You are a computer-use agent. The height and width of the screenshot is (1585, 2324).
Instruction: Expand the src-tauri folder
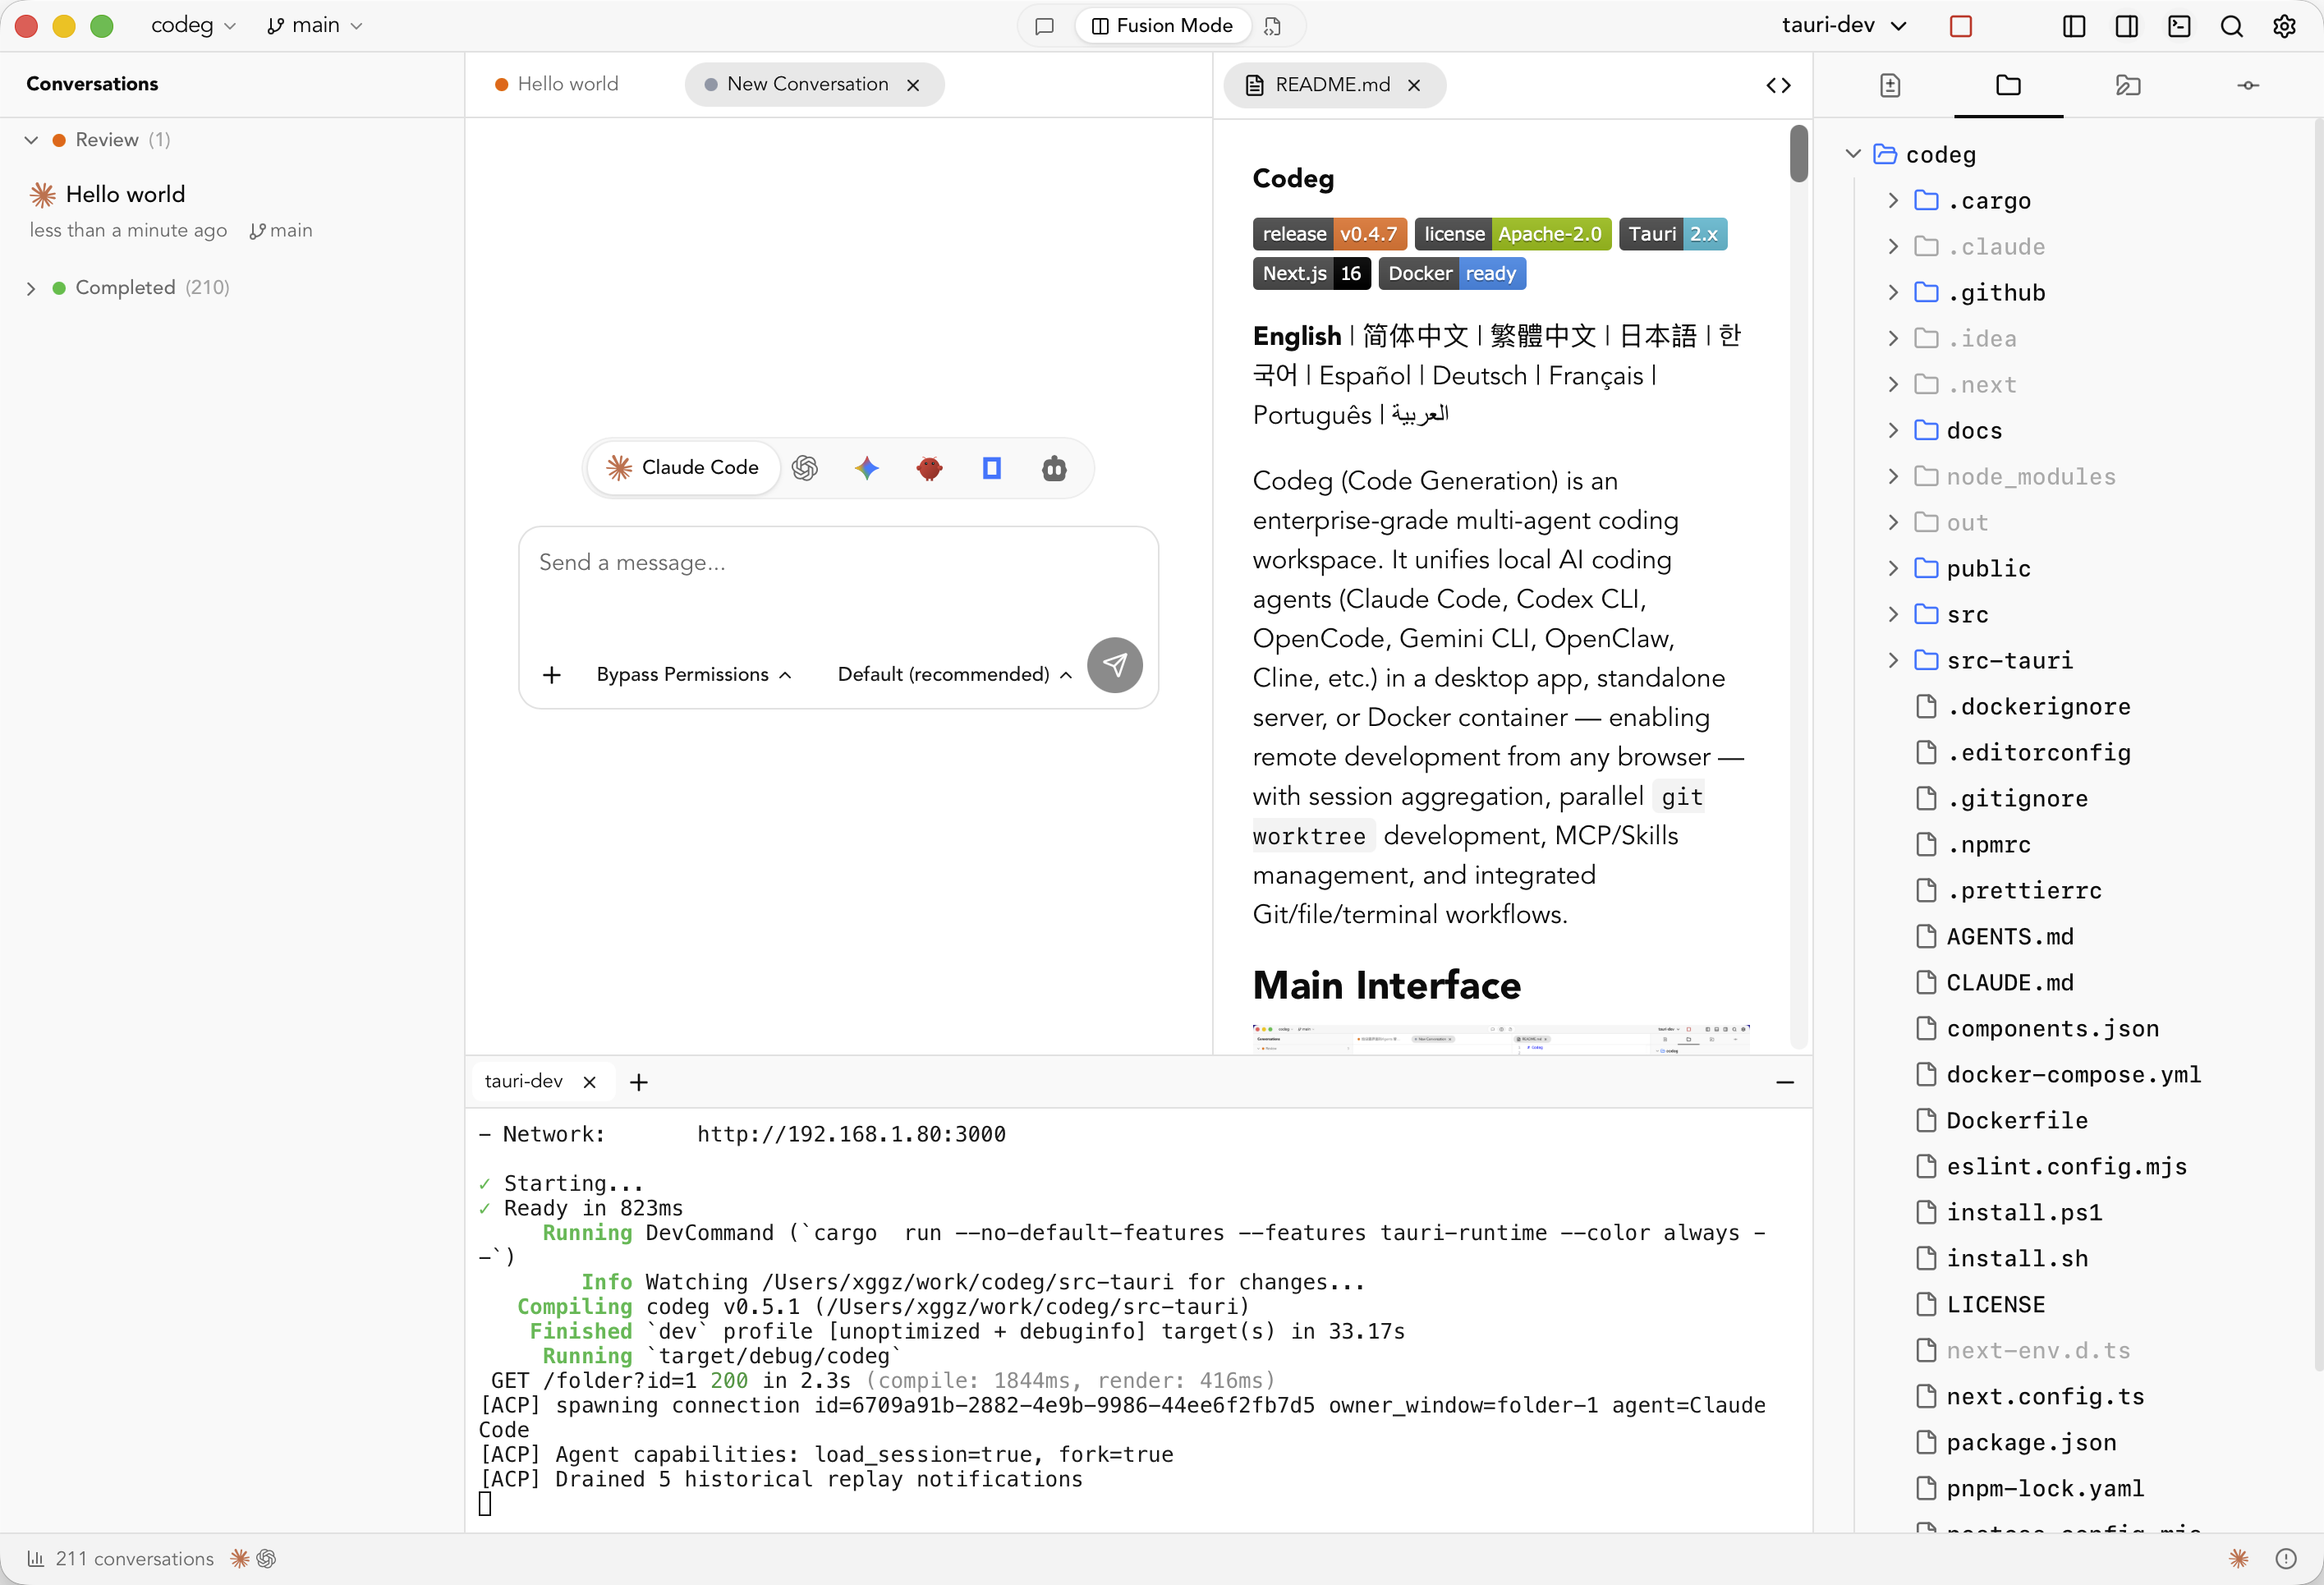1893,661
